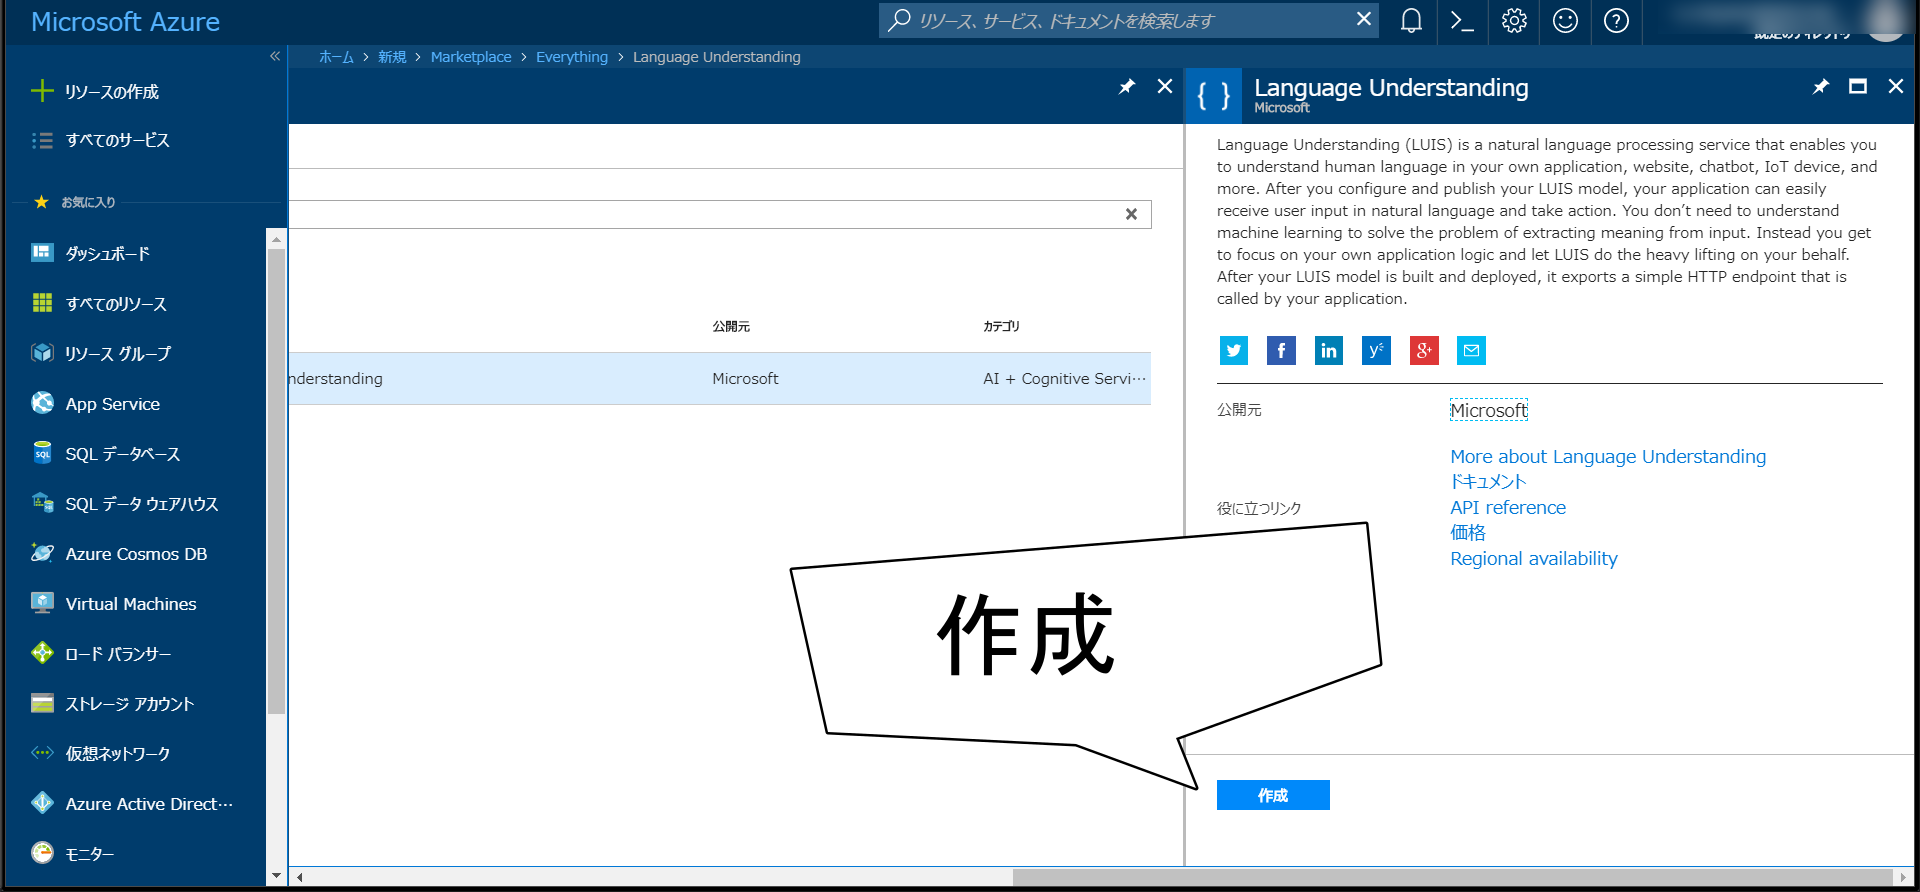
Task: Open the More about Language Understanding link
Action: (1608, 457)
